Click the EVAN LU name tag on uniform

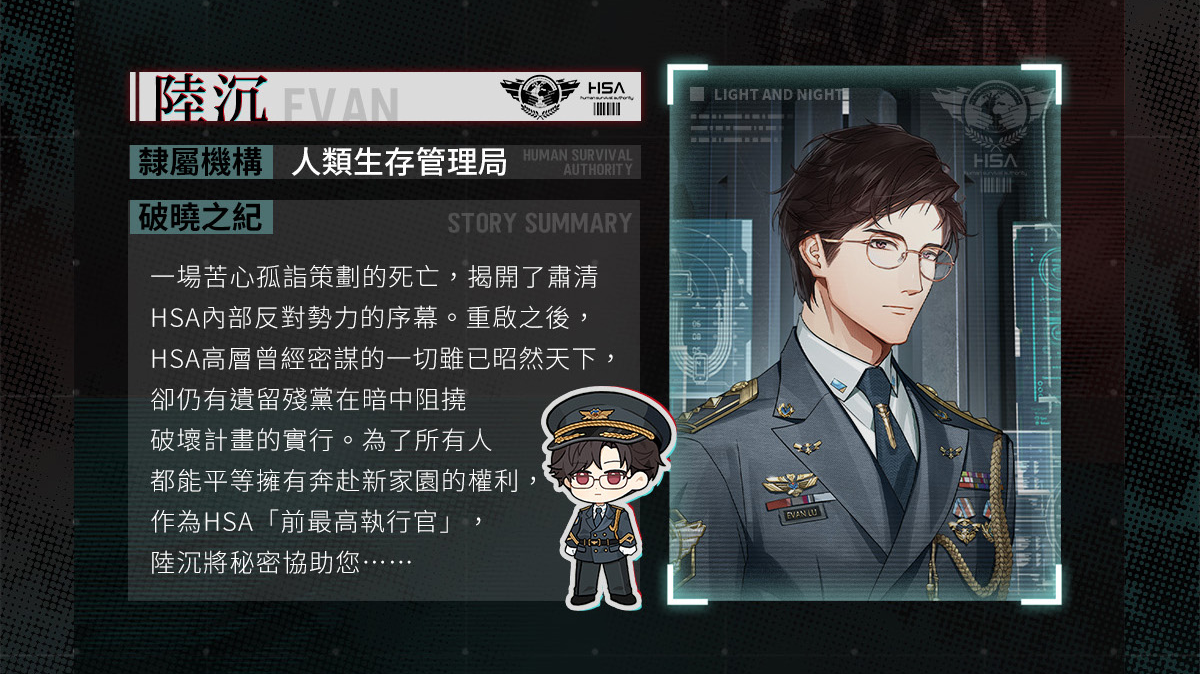(801, 513)
